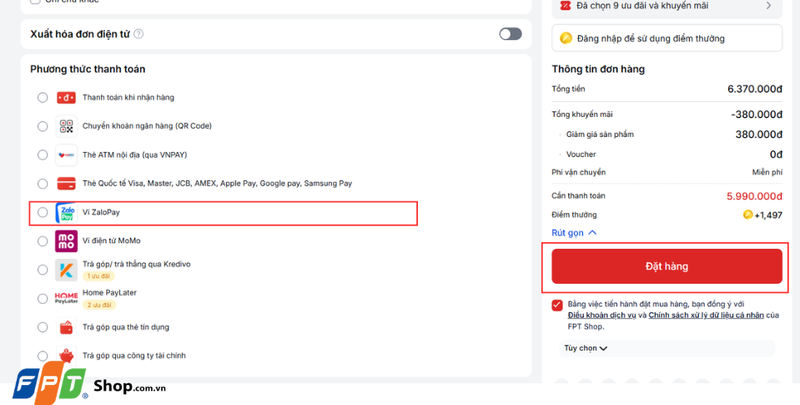Collapse order details with Rút gọn

tap(574, 233)
